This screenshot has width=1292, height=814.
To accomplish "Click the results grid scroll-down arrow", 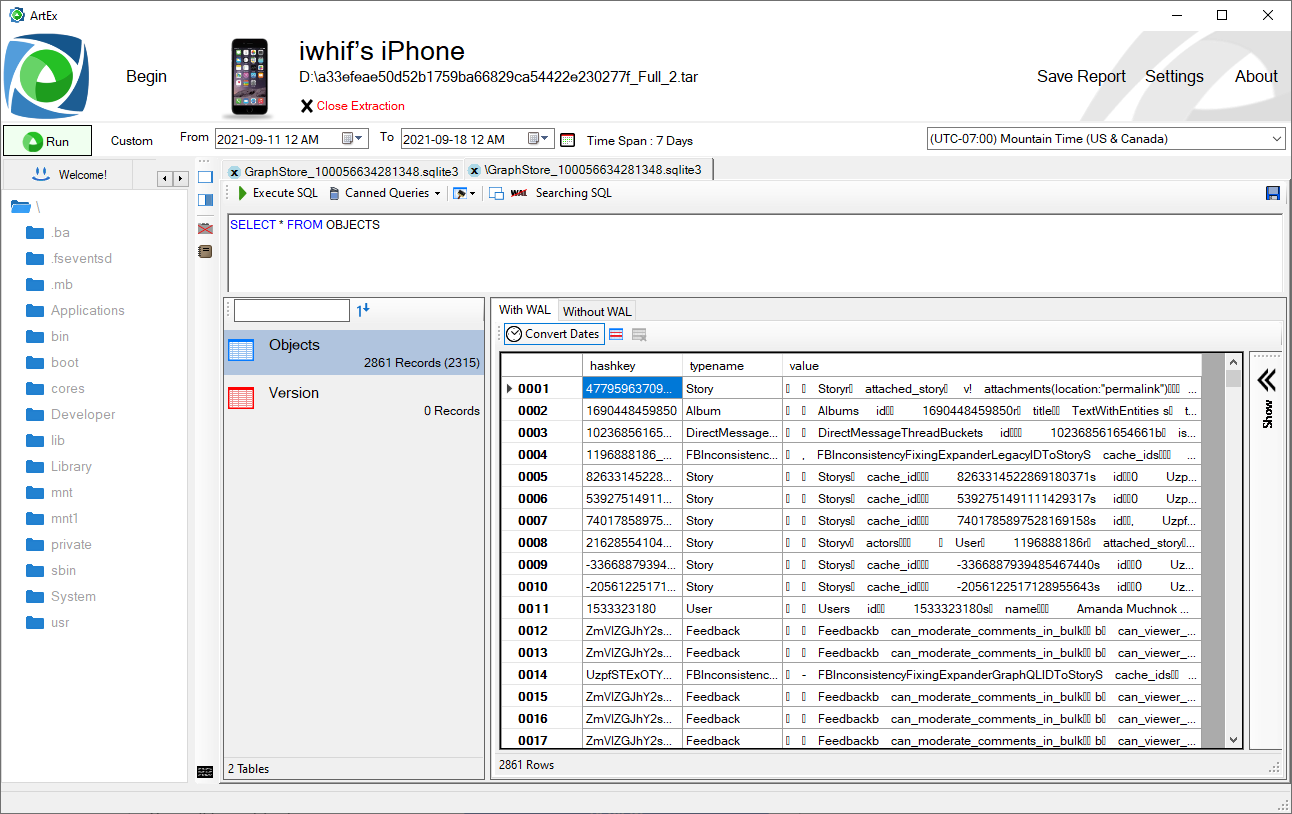I will 1233,740.
